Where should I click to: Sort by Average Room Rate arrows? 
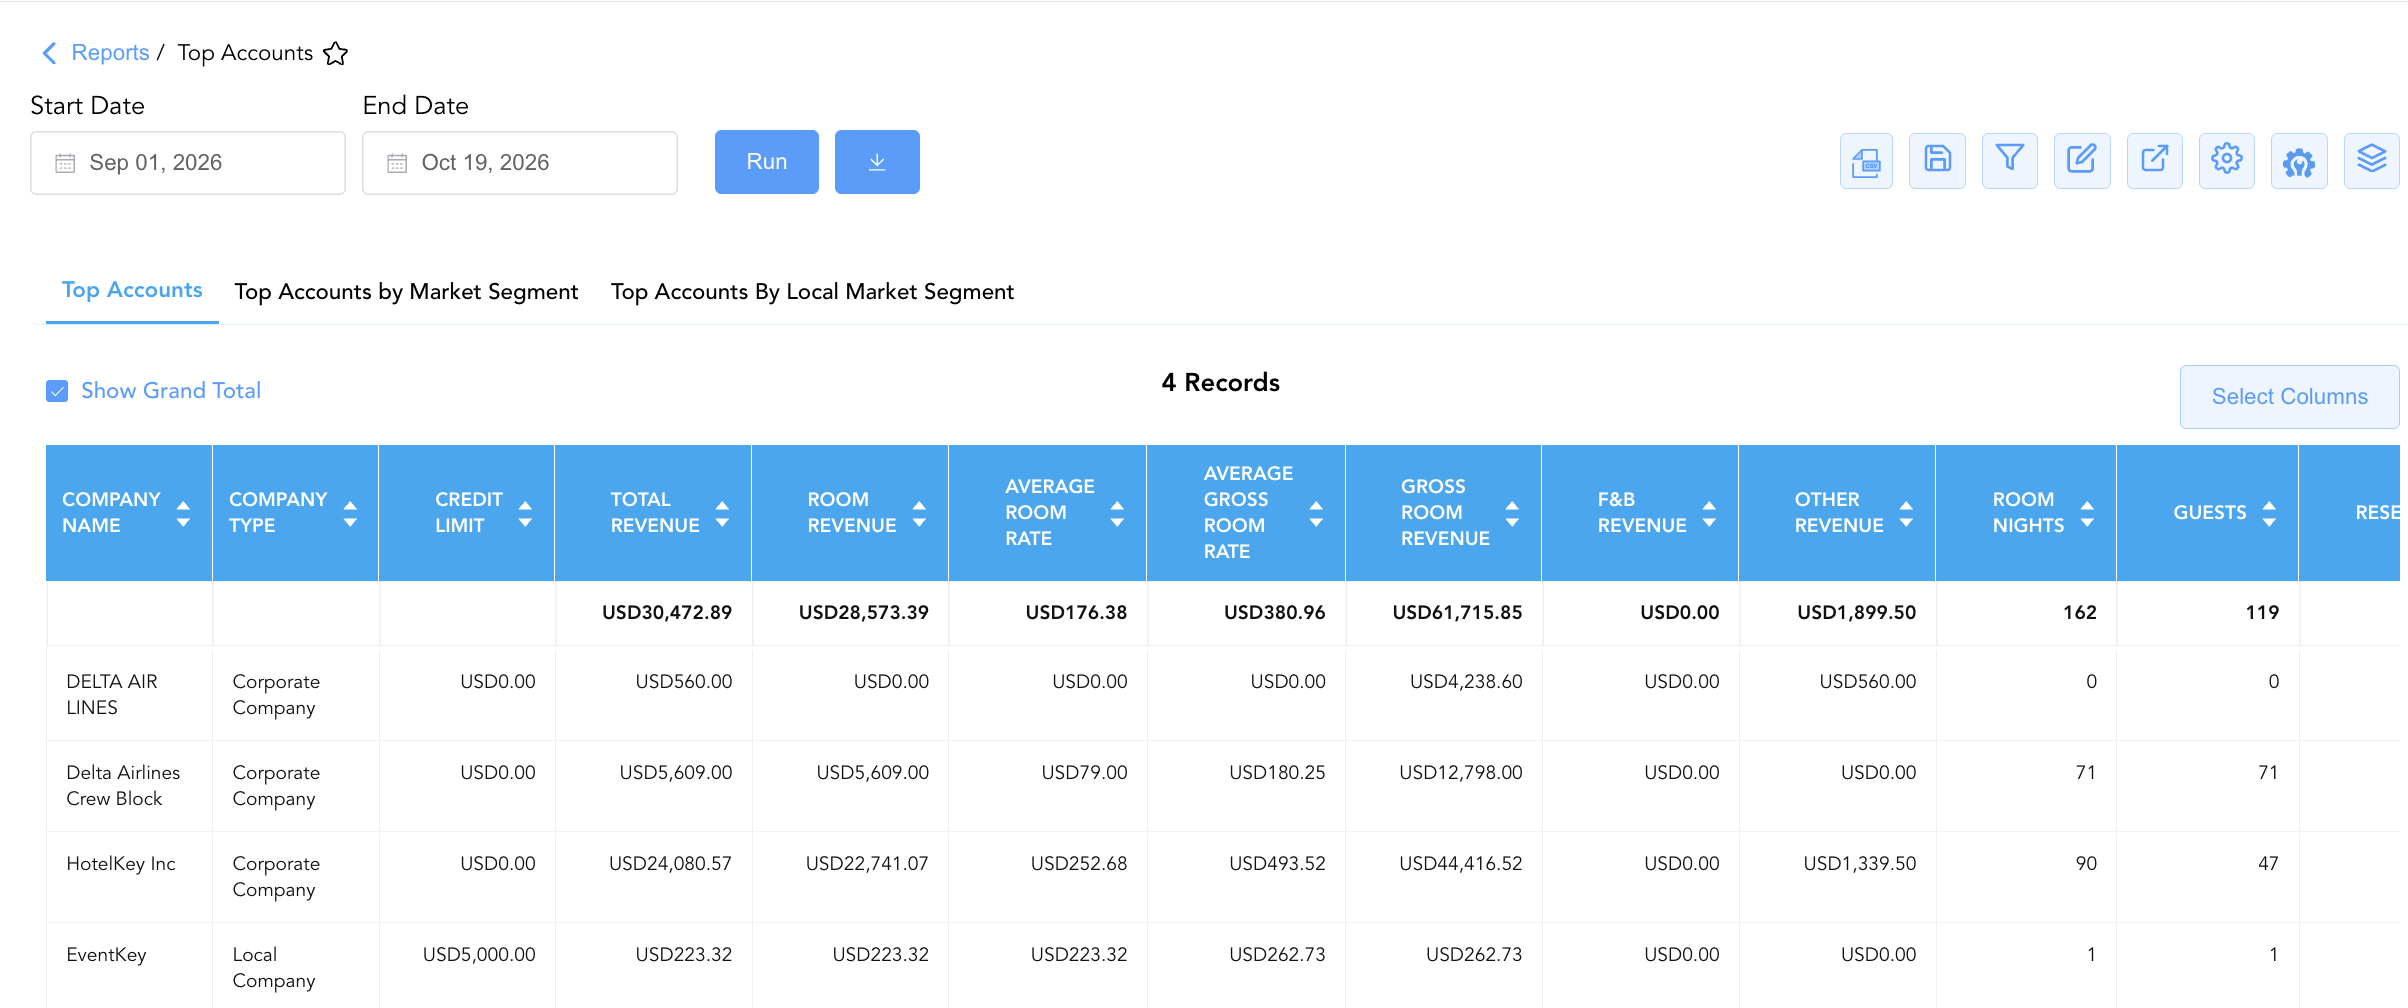click(x=1117, y=513)
